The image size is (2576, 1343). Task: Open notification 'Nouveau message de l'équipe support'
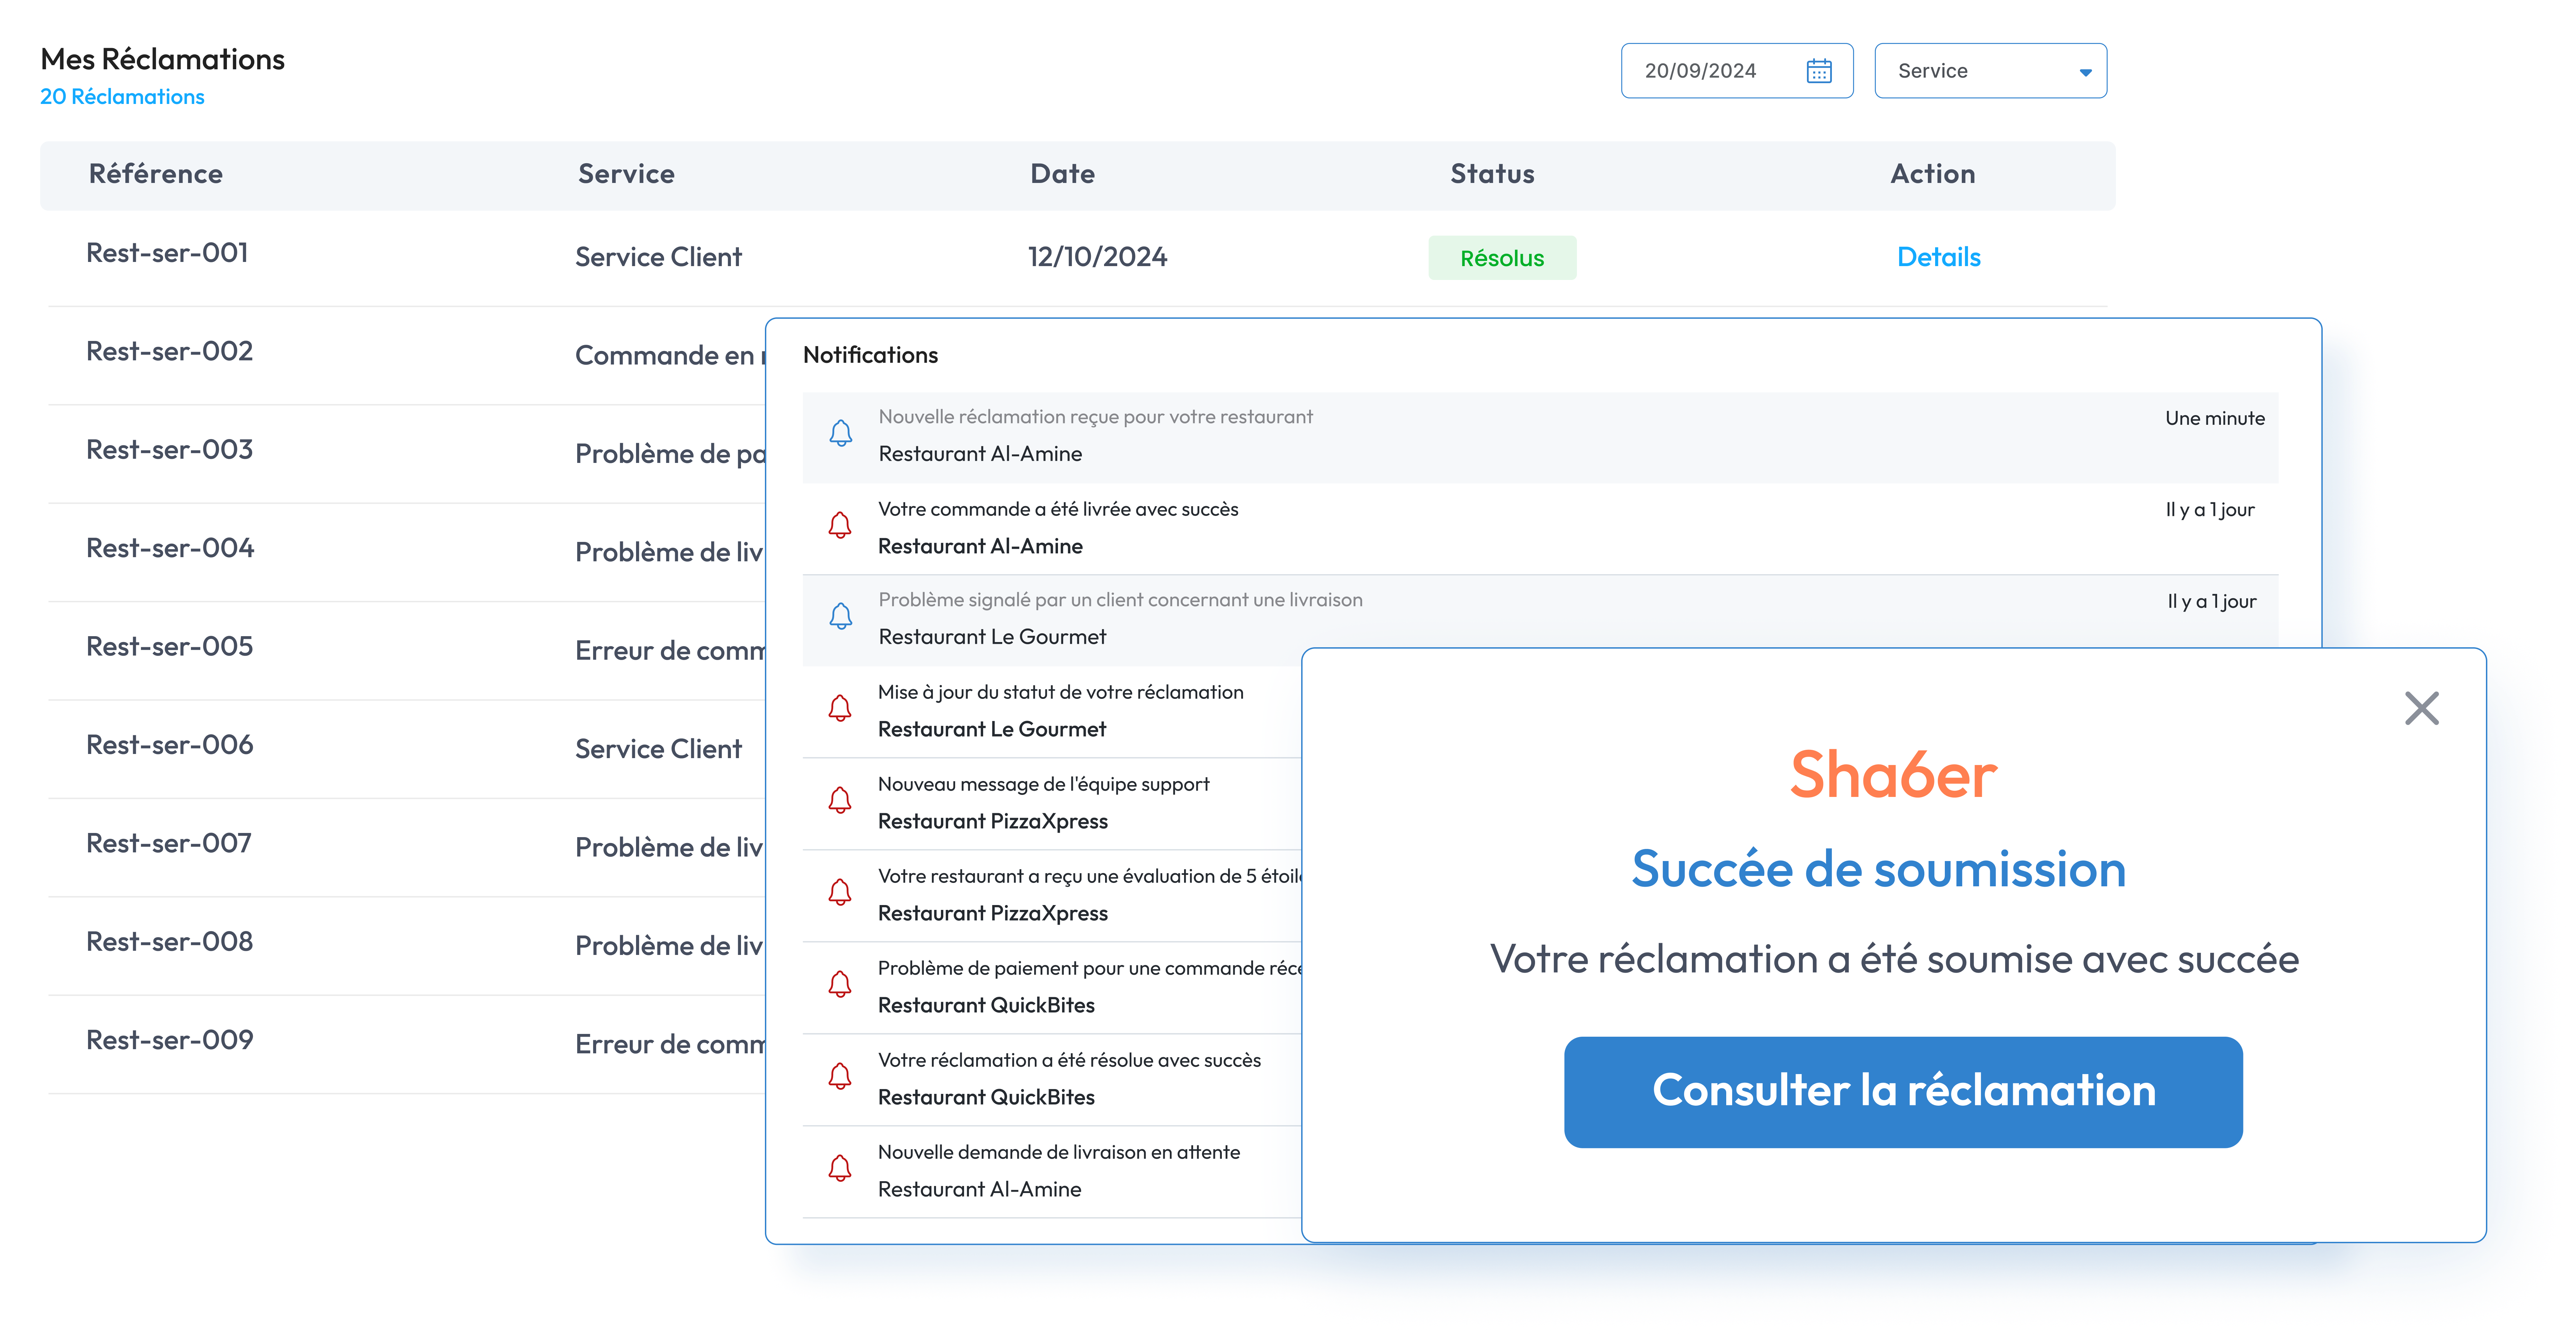click(x=1052, y=804)
